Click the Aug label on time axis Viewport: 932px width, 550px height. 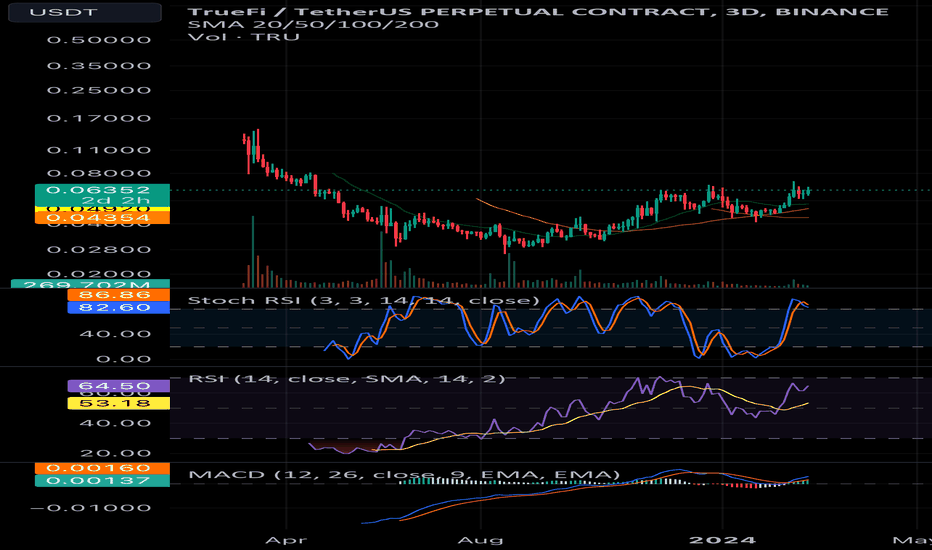(x=480, y=540)
